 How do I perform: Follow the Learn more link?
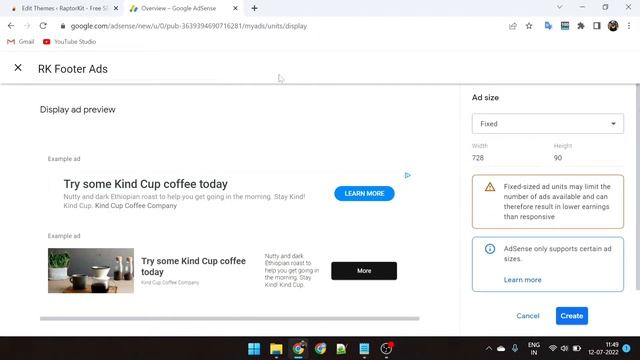click(522, 280)
